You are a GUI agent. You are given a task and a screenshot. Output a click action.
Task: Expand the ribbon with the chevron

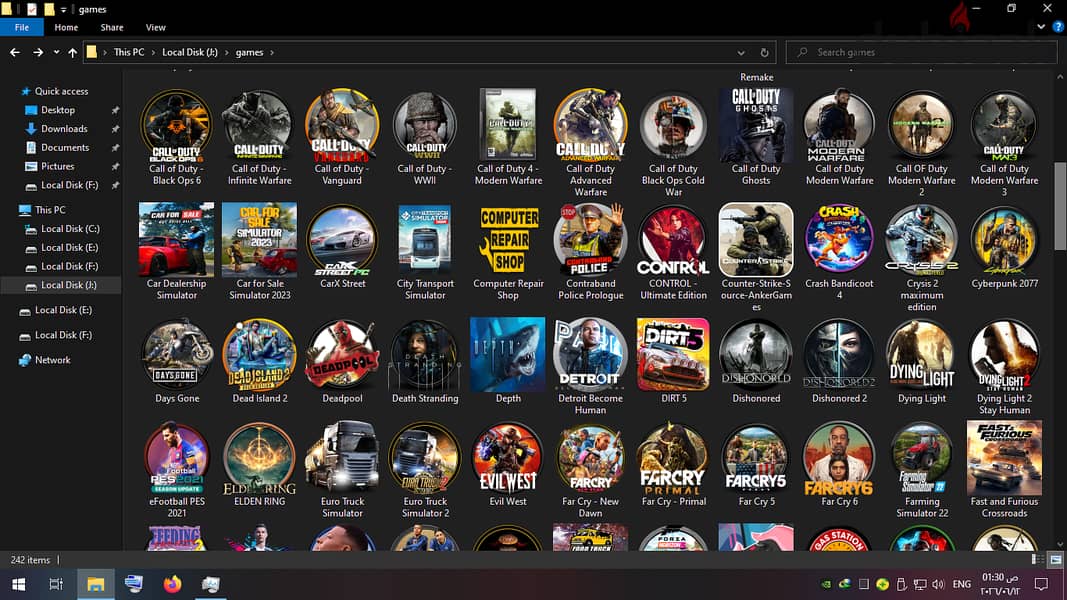pyautogui.click(x=1041, y=27)
